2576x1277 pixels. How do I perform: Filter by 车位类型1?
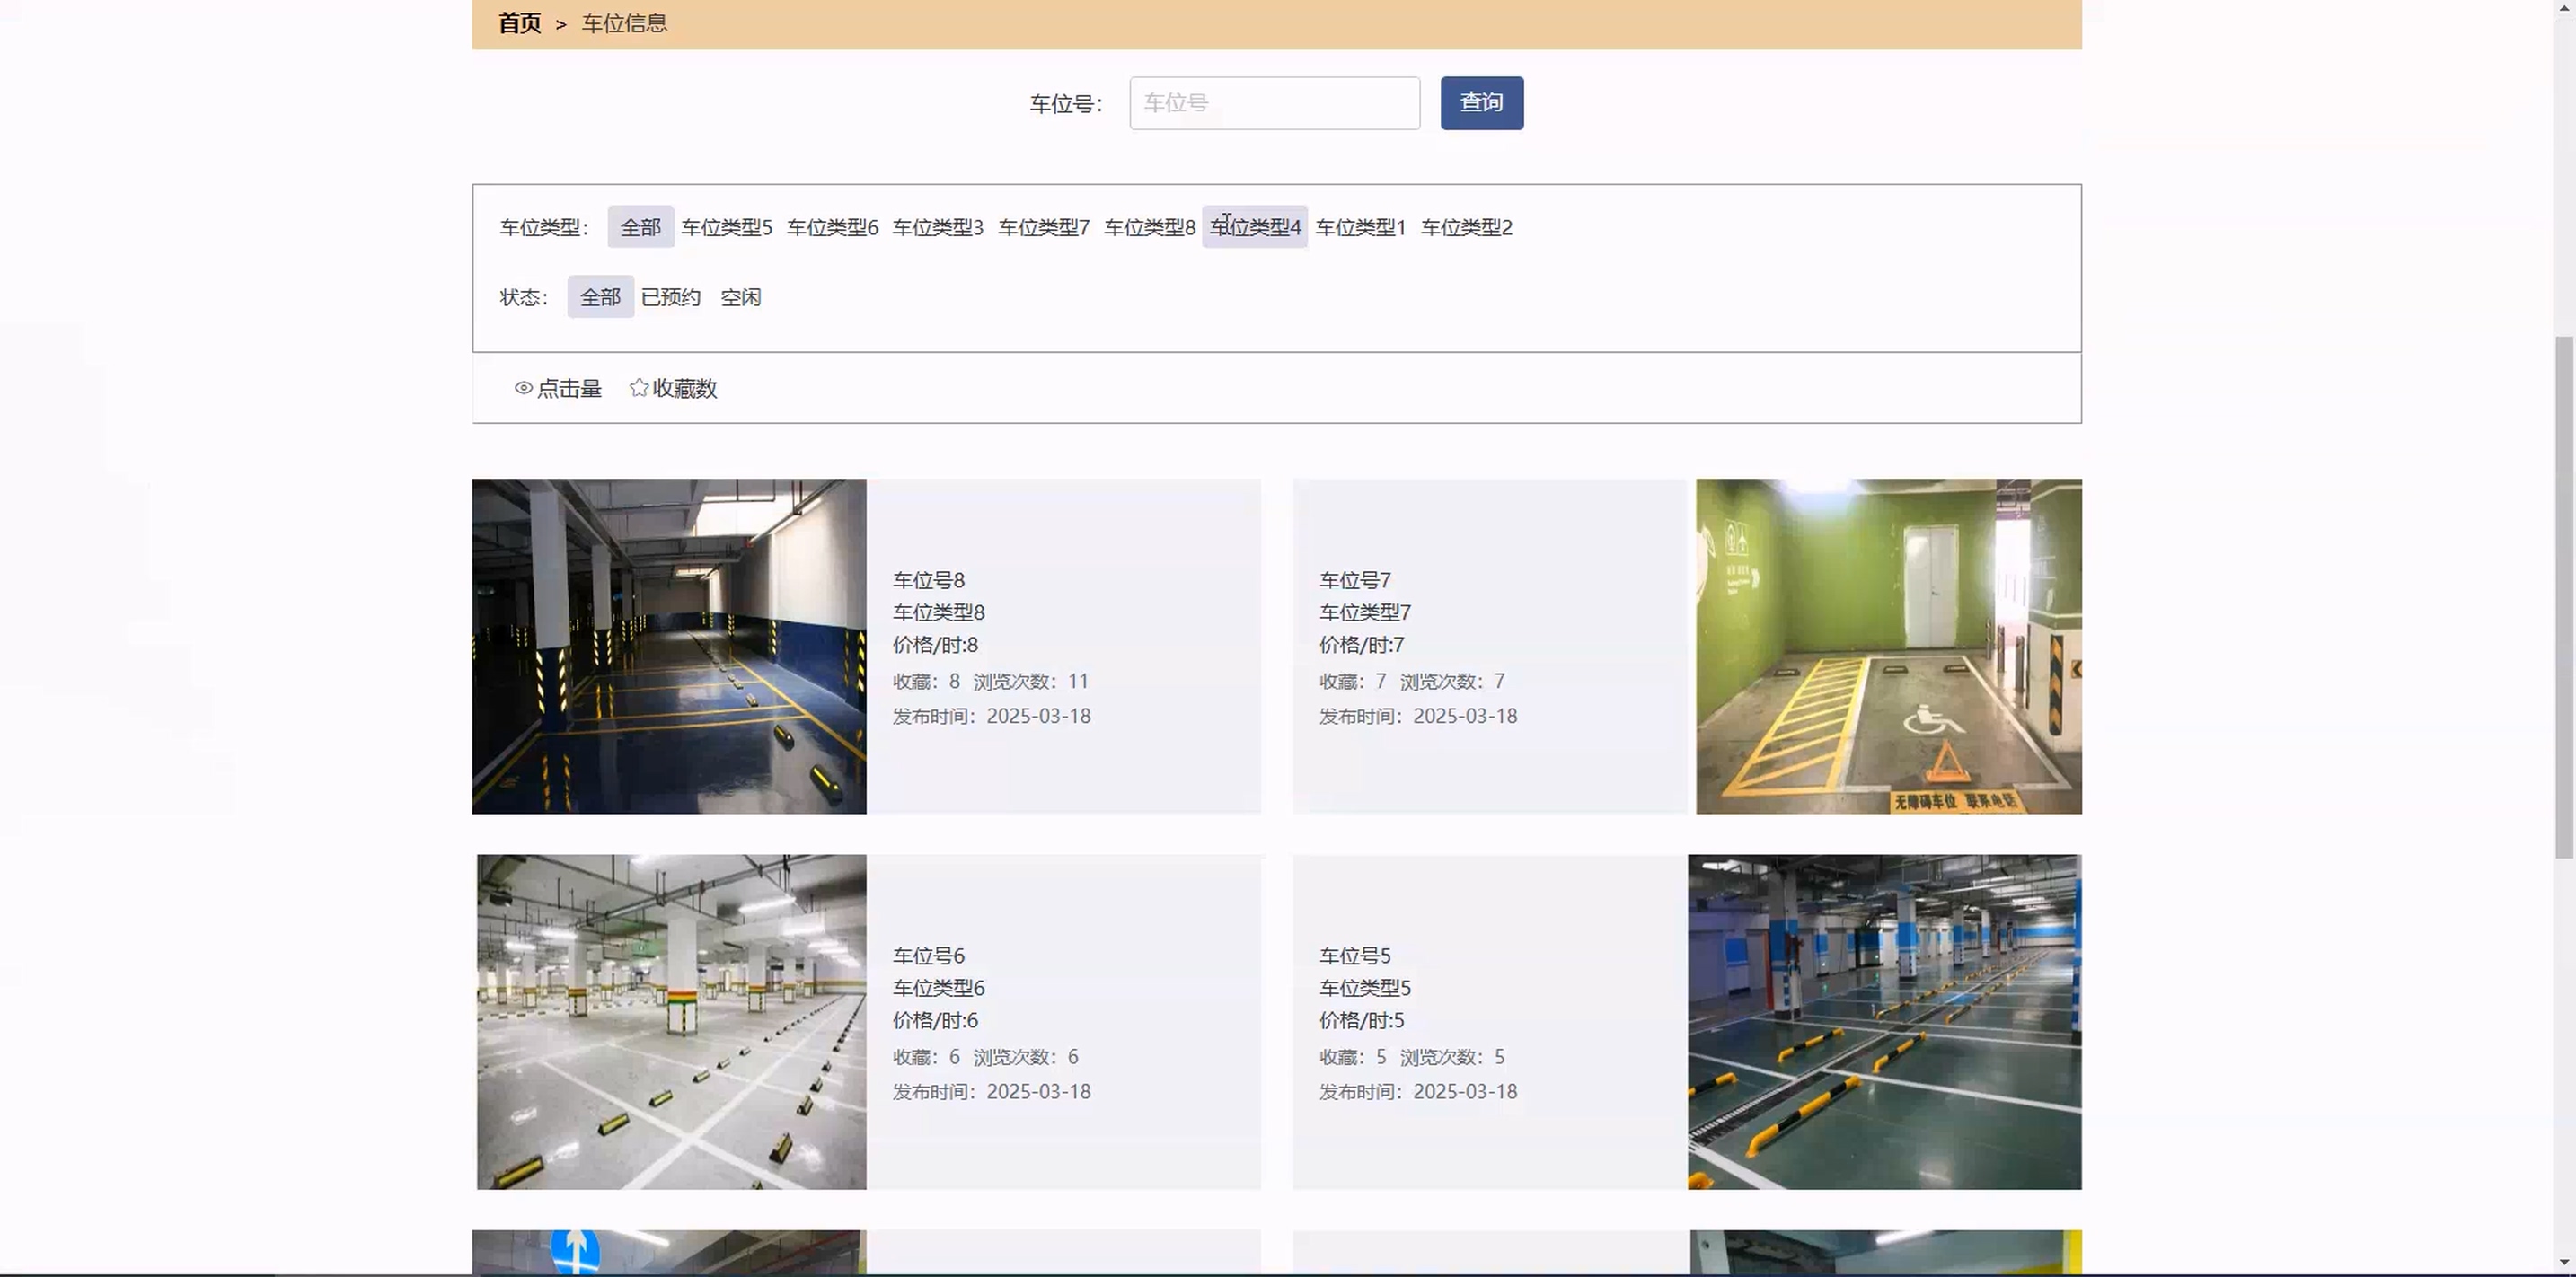coord(1360,227)
